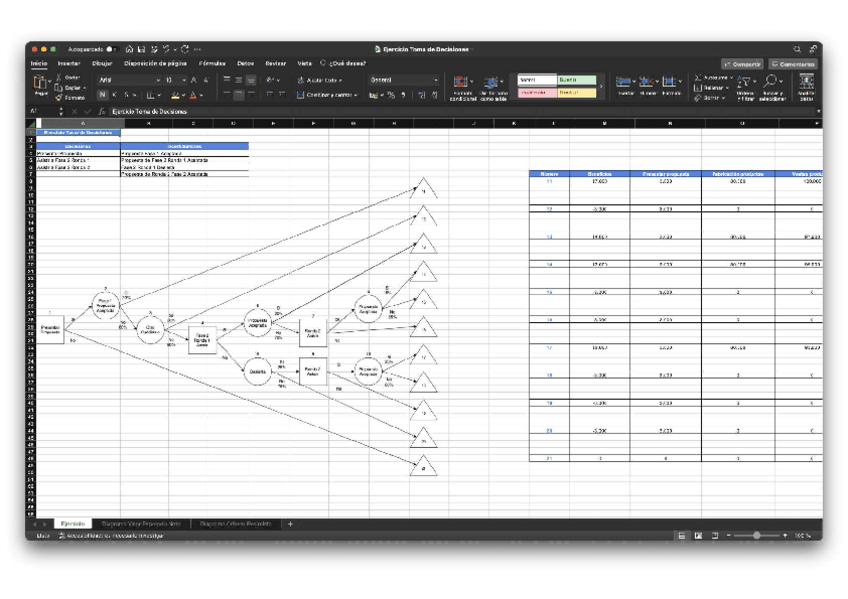Toggle italic formatting (K)
The height and width of the screenshot is (599, 848).
[114, 95]
